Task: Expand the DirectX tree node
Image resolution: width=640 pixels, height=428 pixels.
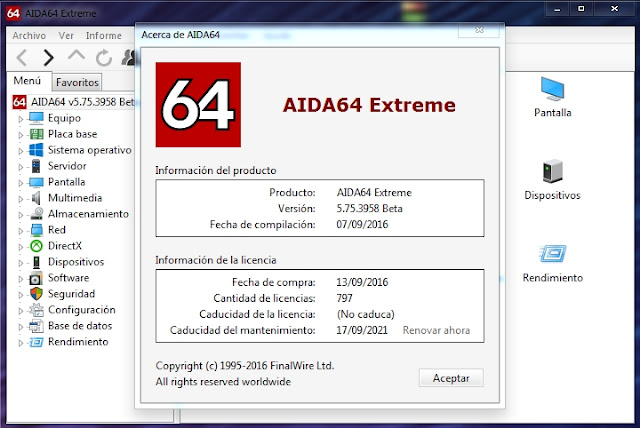Action: (x=20, y=247)
